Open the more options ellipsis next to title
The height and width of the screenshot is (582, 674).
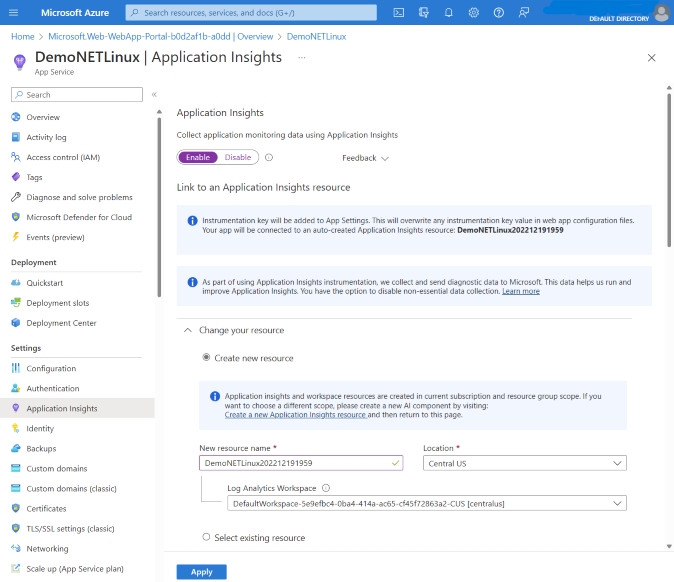pyautogui.click(x=302, y=58)
